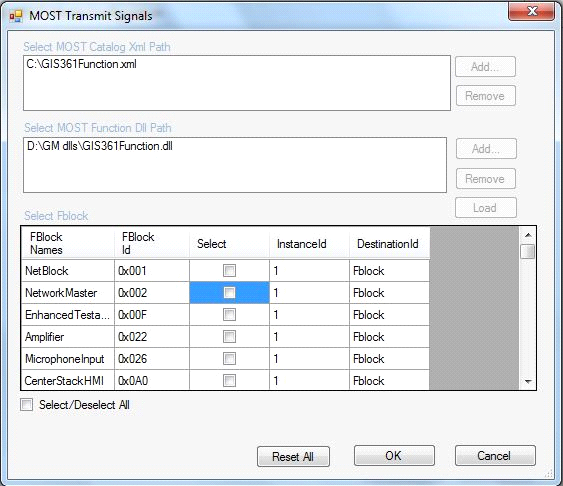The width and height of the screenshot is (563, 486).
Task: Click the Fblock list scrollbar thumb
Action: pos(528,251)
